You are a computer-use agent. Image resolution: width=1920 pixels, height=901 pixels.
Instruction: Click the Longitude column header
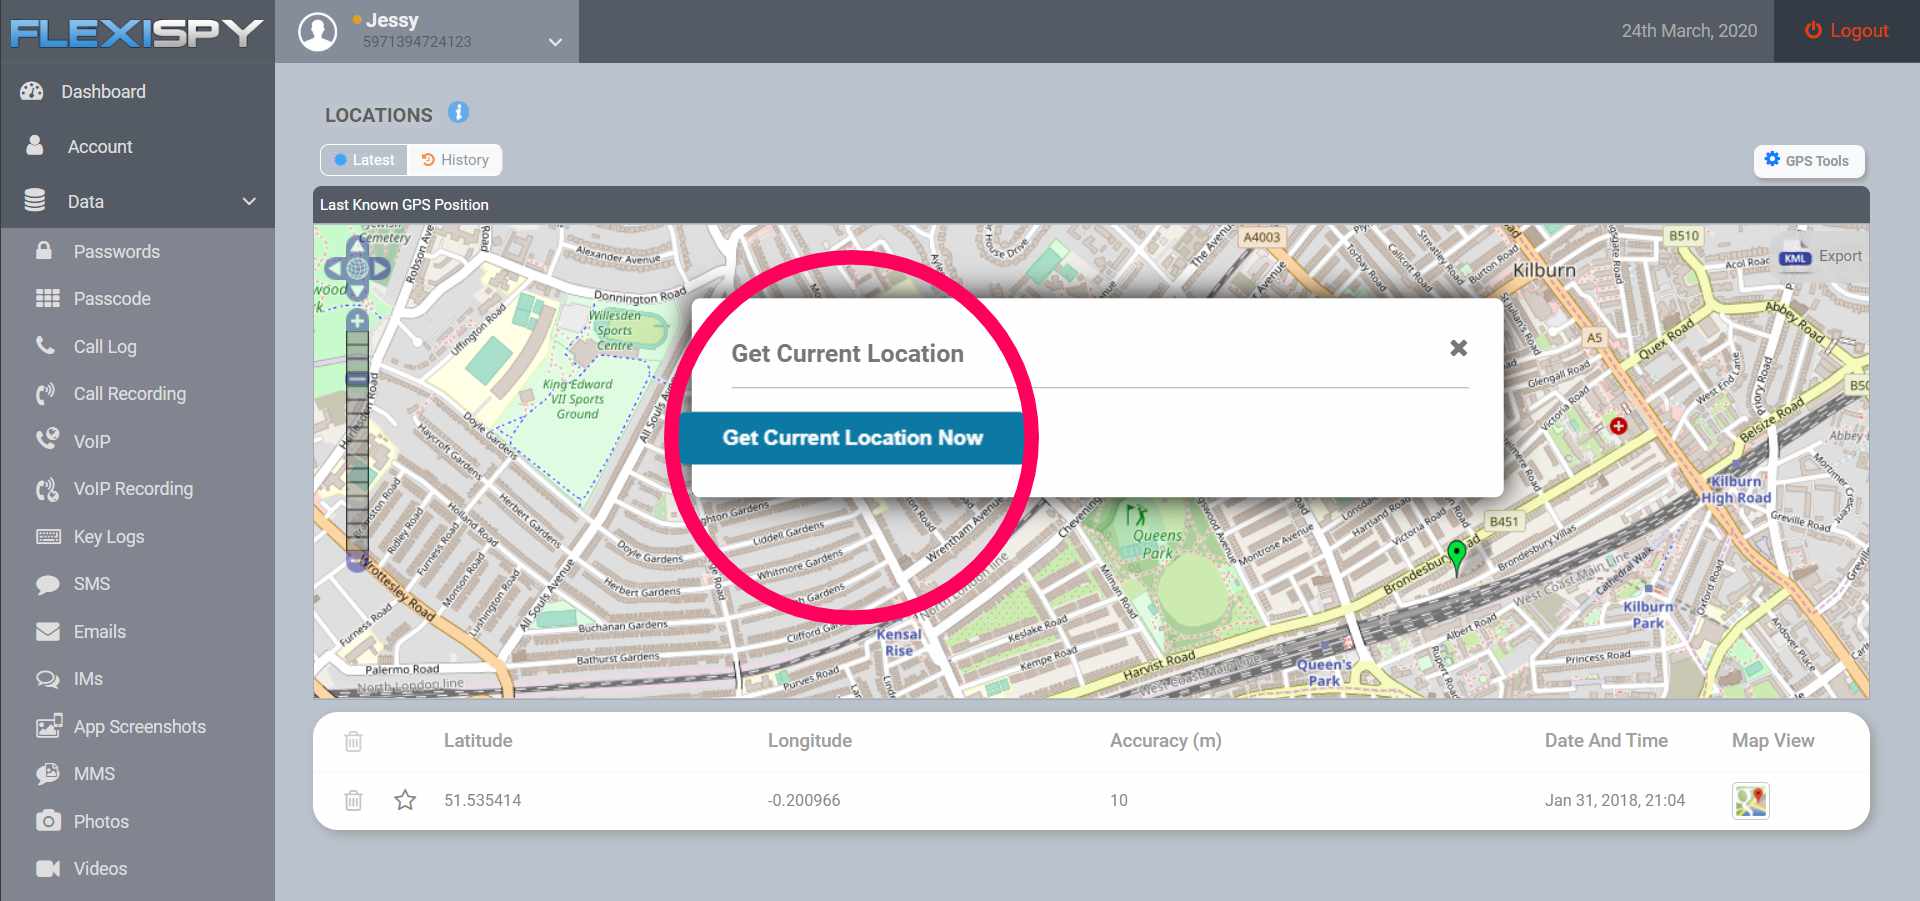810,741
